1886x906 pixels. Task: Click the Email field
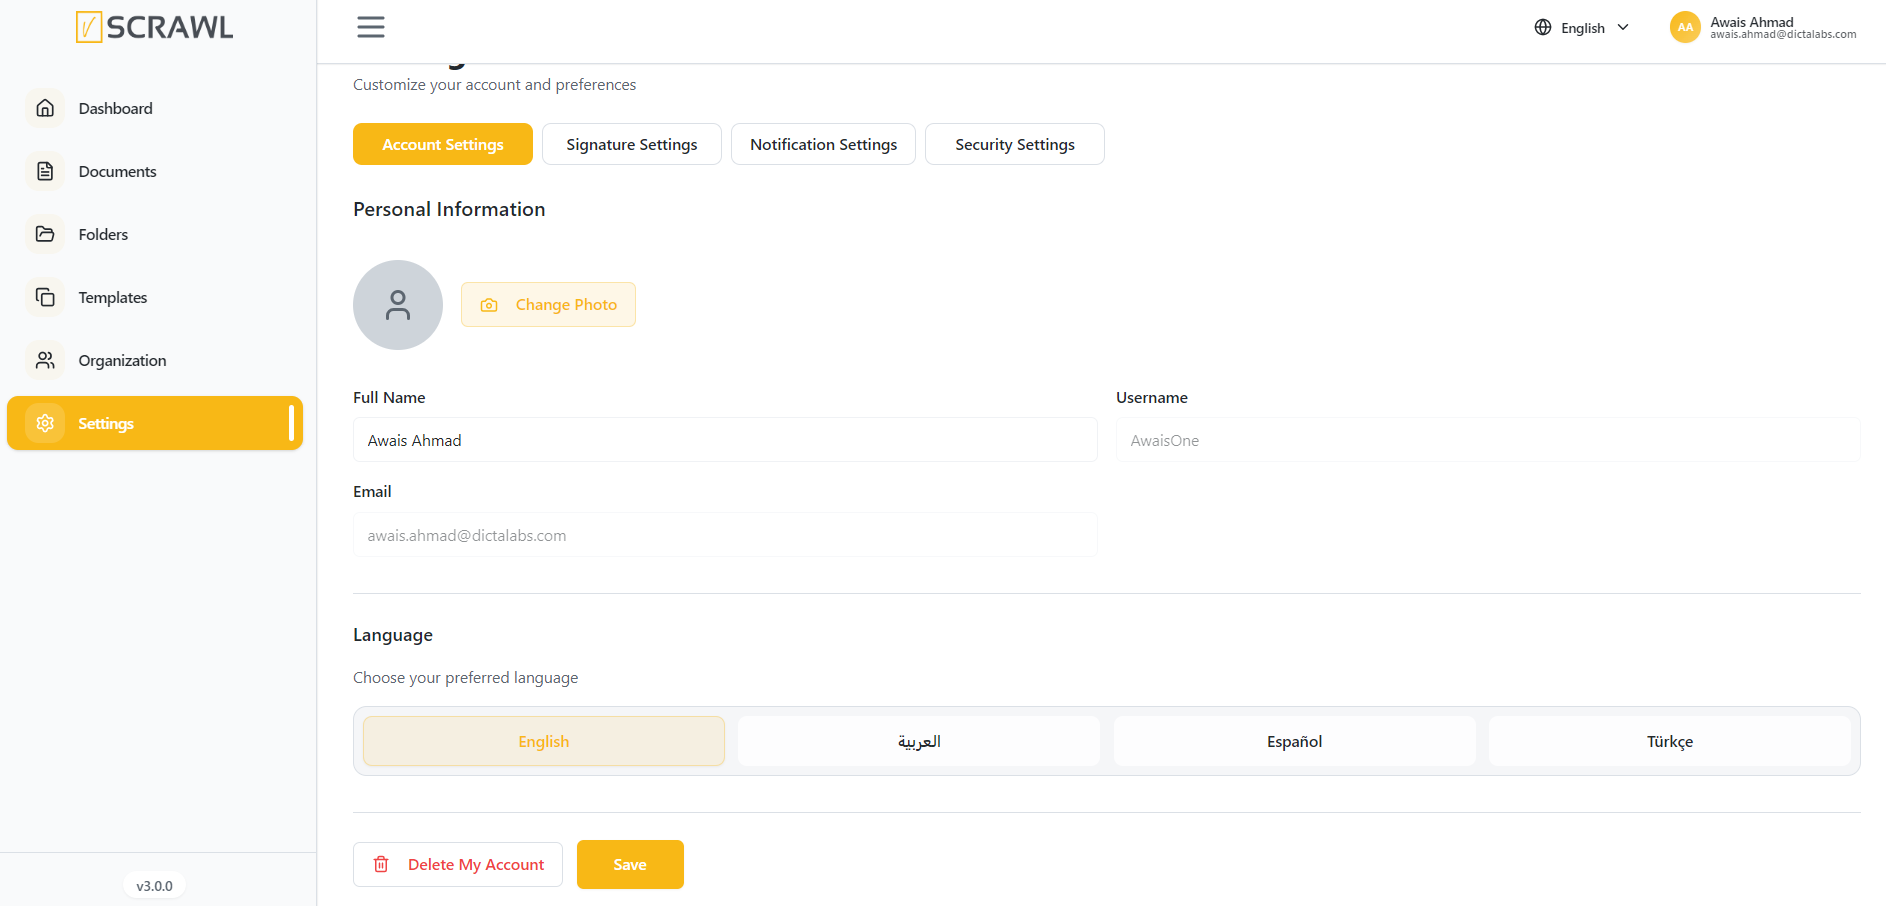tap(725, 535)
